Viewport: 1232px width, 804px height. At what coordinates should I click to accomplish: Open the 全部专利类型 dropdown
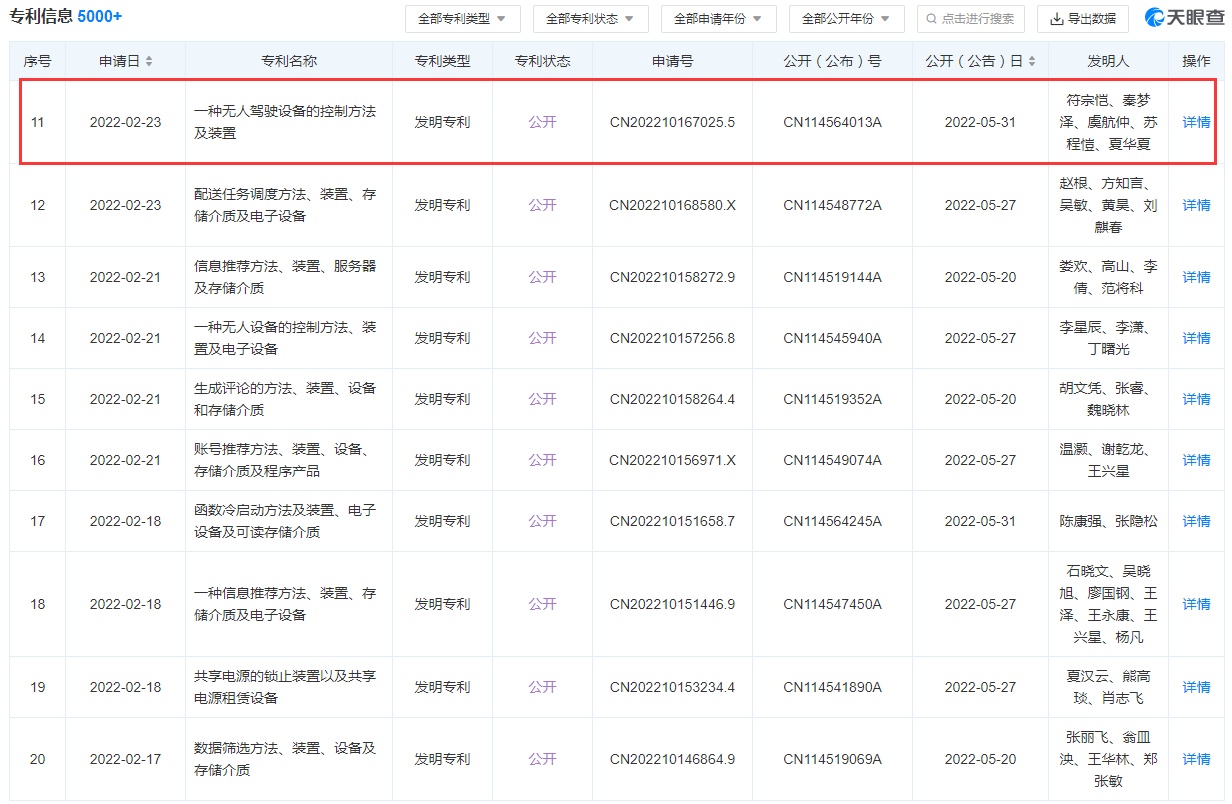(x=462, y=19)
